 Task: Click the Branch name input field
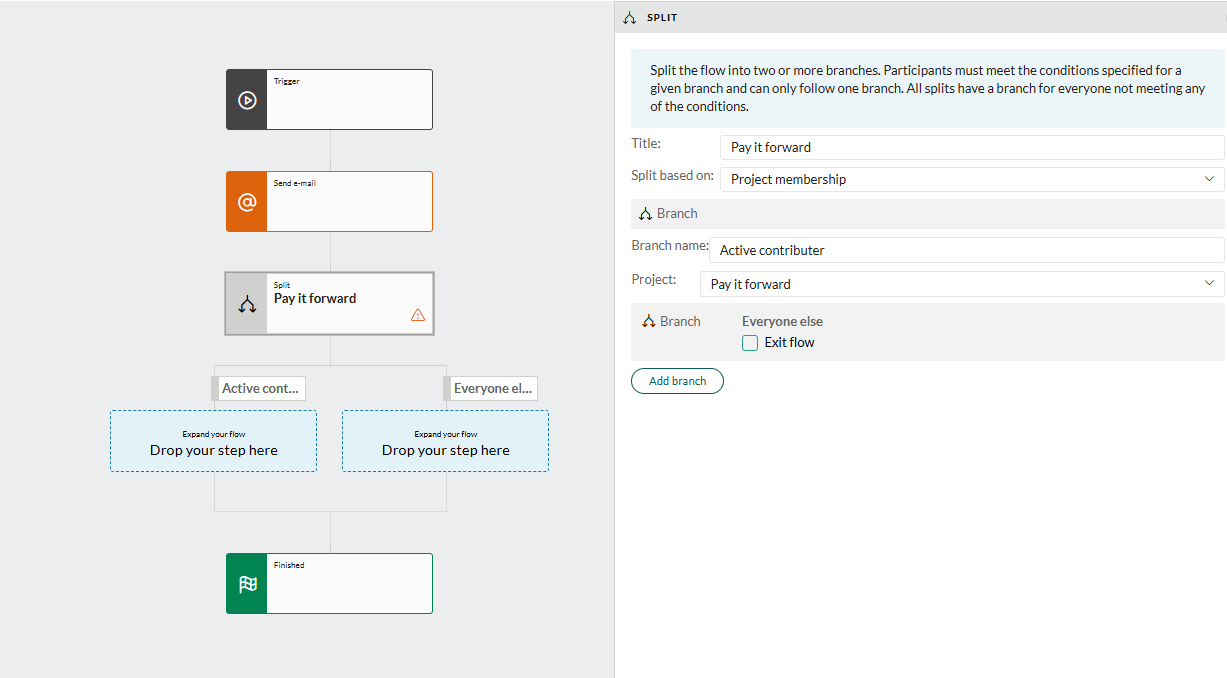tap(967, 250)
